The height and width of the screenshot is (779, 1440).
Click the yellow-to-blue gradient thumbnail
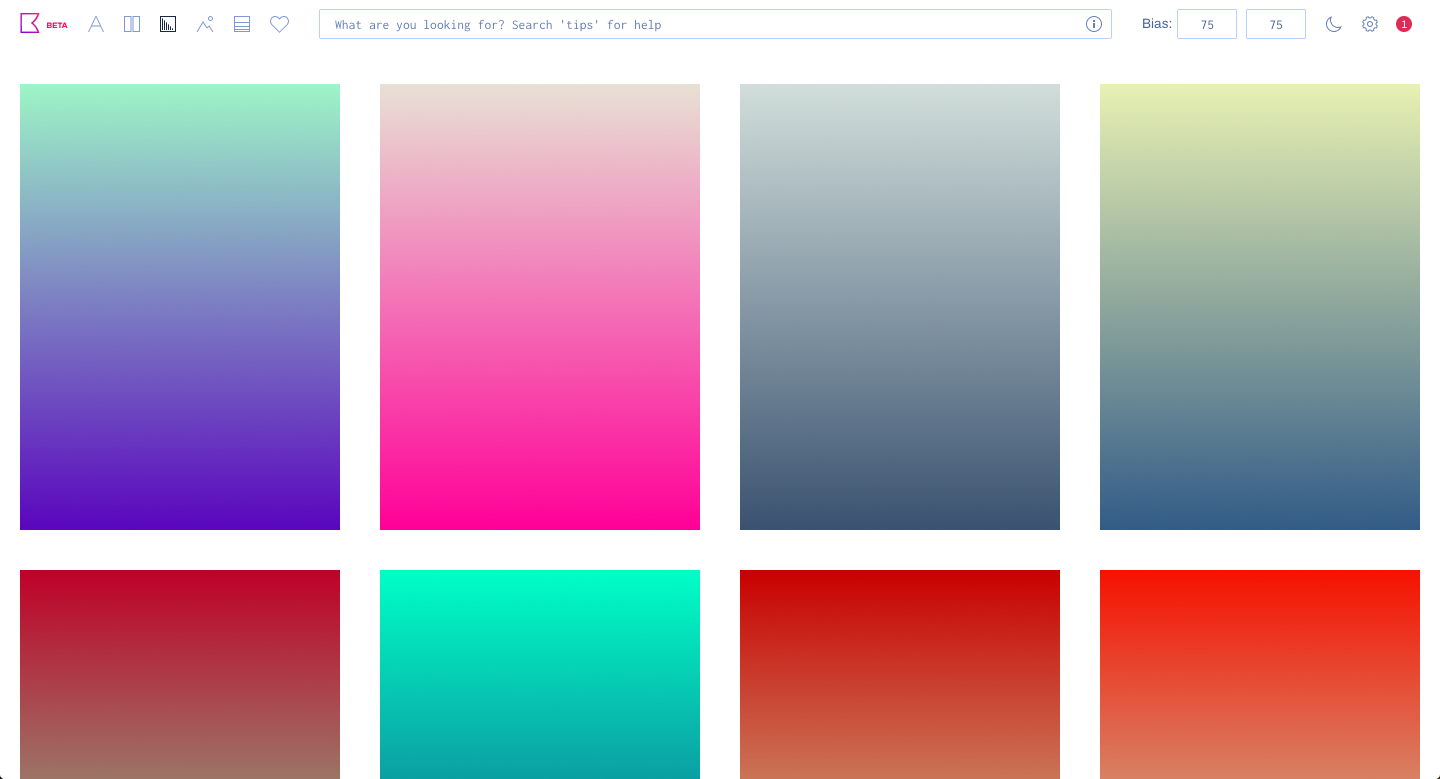pos(1260,306)
